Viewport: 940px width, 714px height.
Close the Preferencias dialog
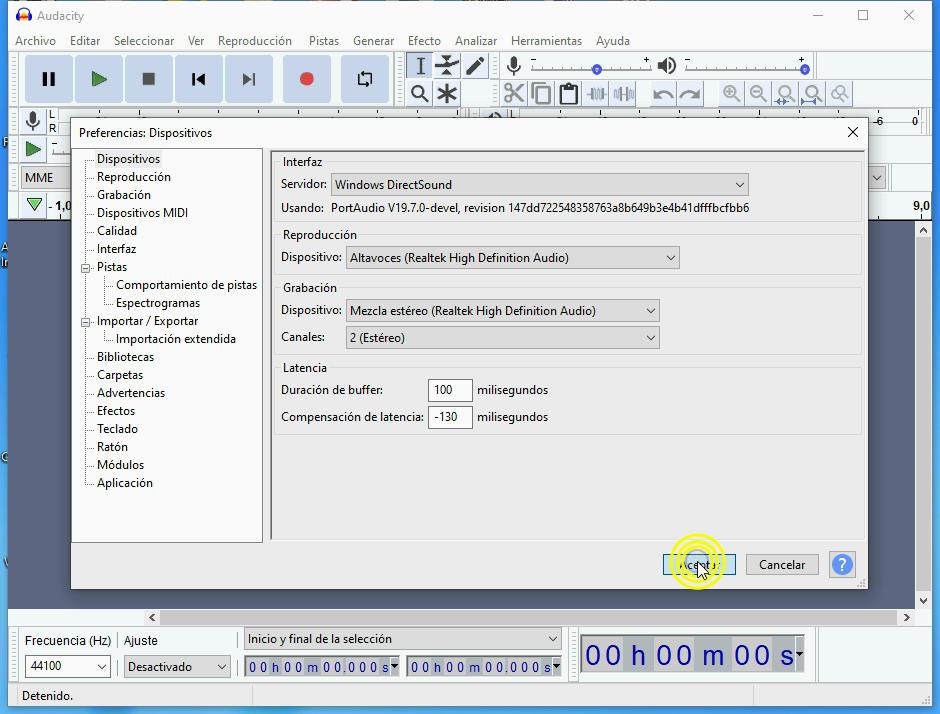pyautogui.click(x=852, y=132)
